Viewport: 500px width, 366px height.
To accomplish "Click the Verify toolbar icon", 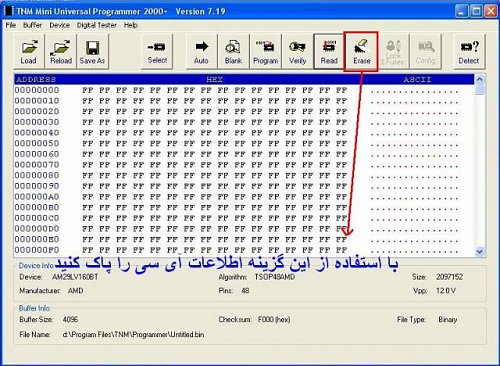I will coord(297,51).
